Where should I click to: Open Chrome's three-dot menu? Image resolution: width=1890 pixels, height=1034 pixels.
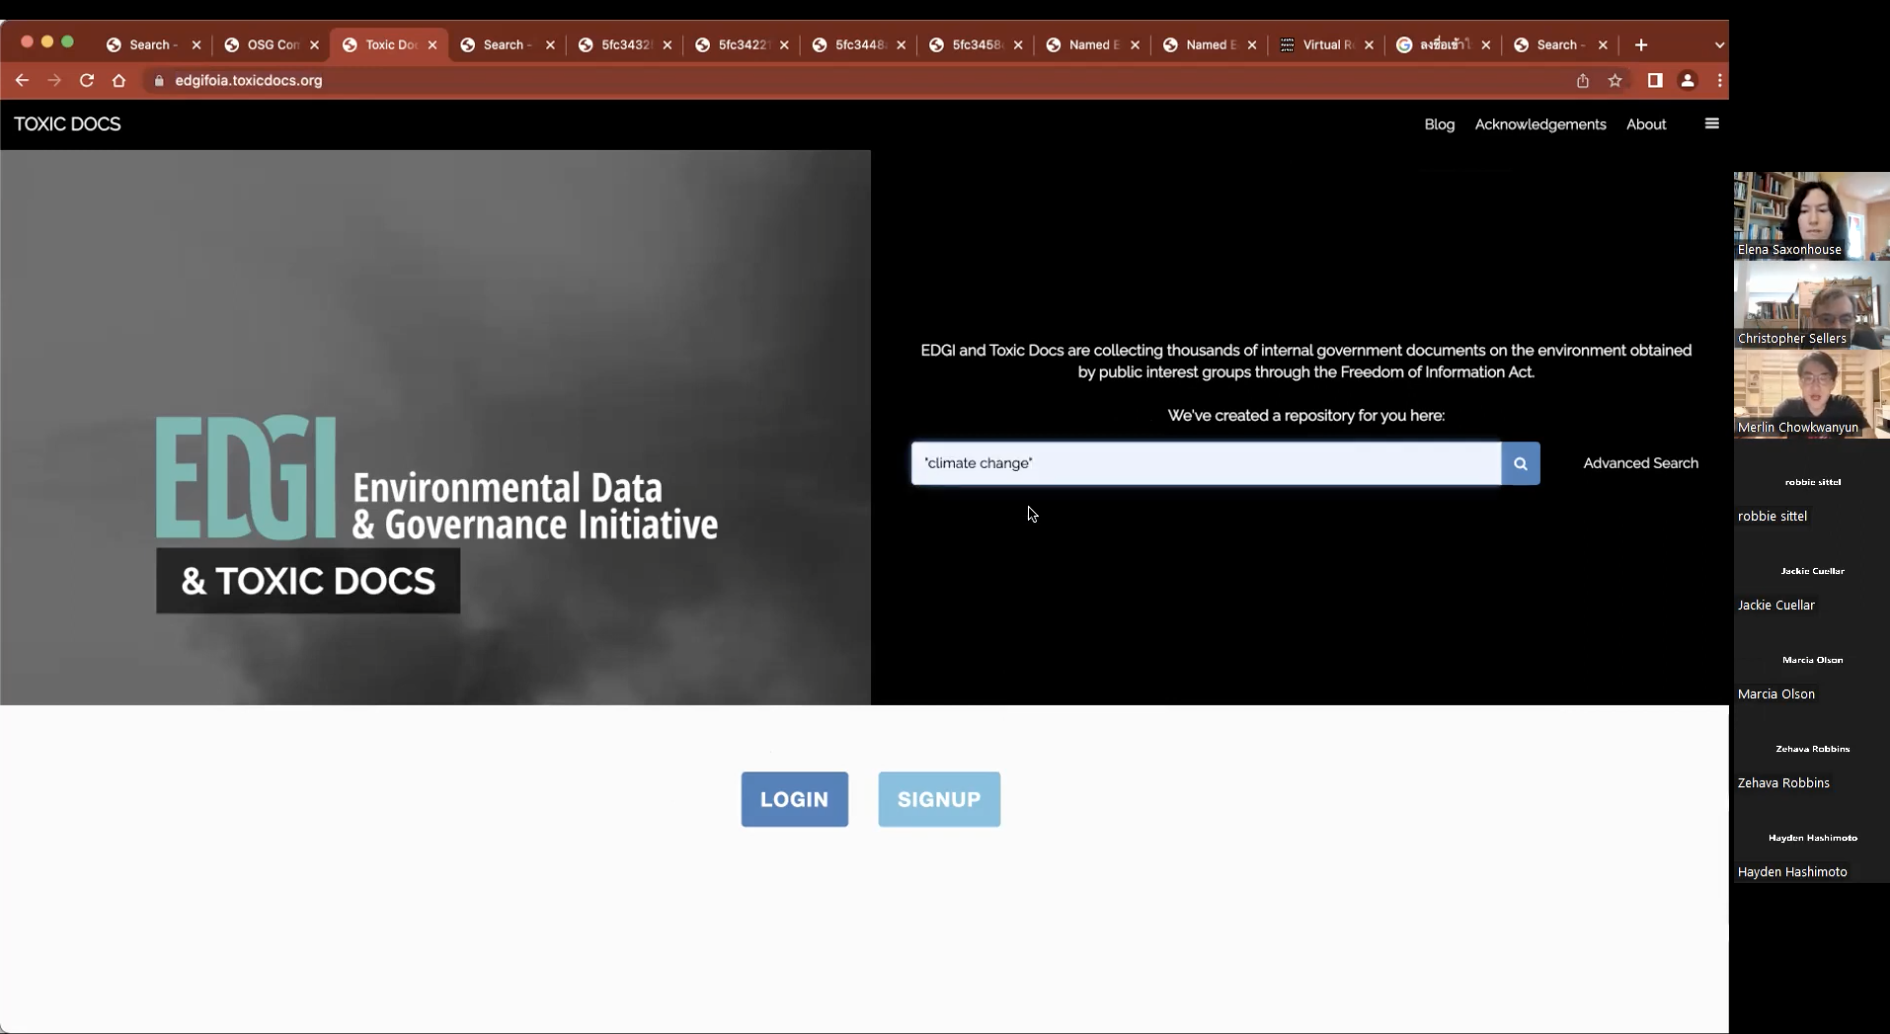pyautogui.click(x=1719, y=80)
